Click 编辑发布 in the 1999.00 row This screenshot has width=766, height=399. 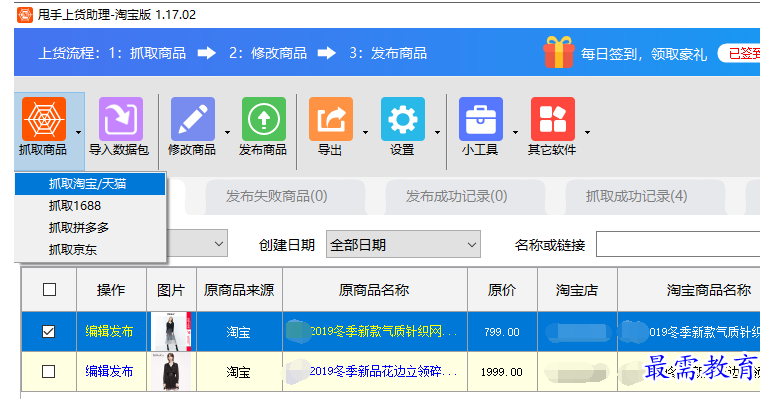click(x=109, y=371)
